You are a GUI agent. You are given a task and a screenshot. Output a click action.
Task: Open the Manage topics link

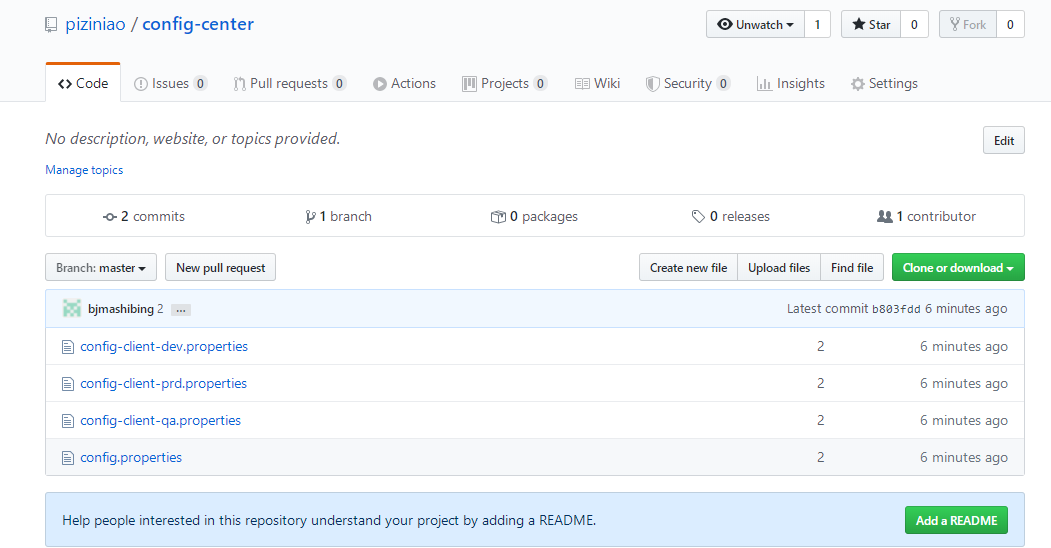point(84,170)
